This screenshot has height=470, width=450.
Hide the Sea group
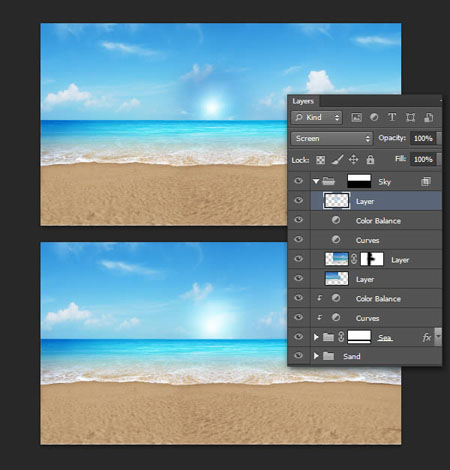click(299, 336)
